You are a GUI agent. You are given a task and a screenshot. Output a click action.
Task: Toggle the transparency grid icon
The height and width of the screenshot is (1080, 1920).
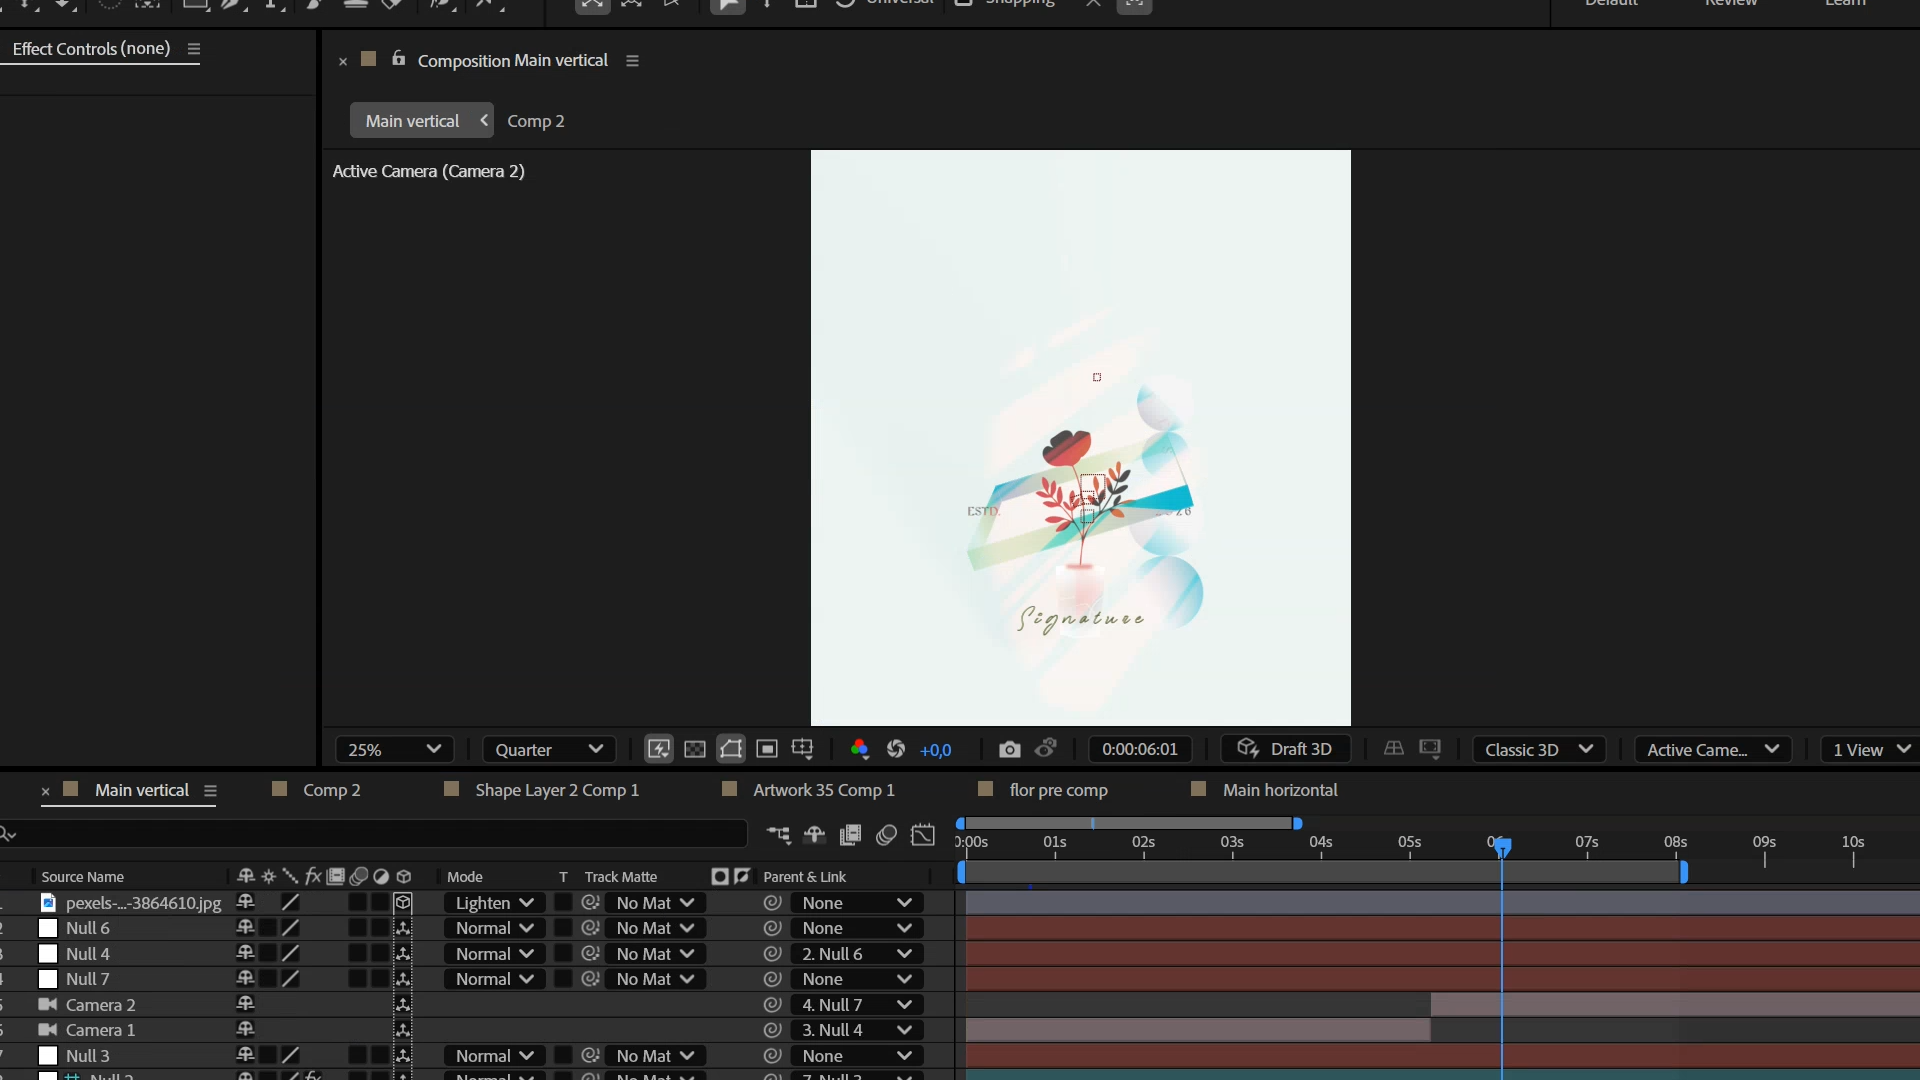click(x=695, y=749)
